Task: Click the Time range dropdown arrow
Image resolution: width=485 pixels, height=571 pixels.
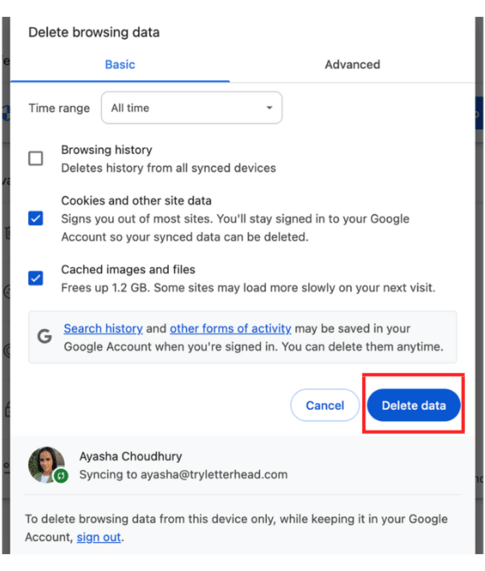Action: (x=269, y=107)
